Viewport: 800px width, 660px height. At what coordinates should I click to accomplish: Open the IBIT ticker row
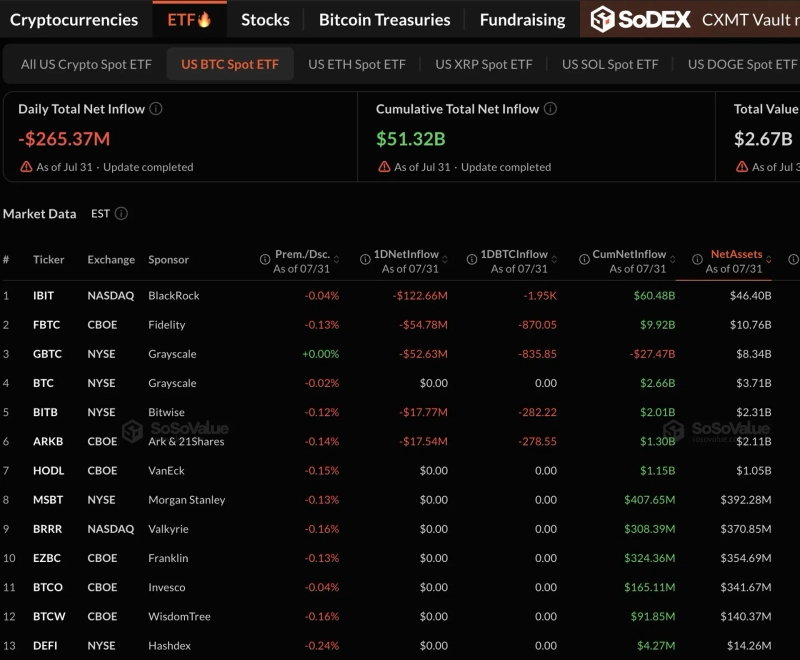tap(43, 295)
